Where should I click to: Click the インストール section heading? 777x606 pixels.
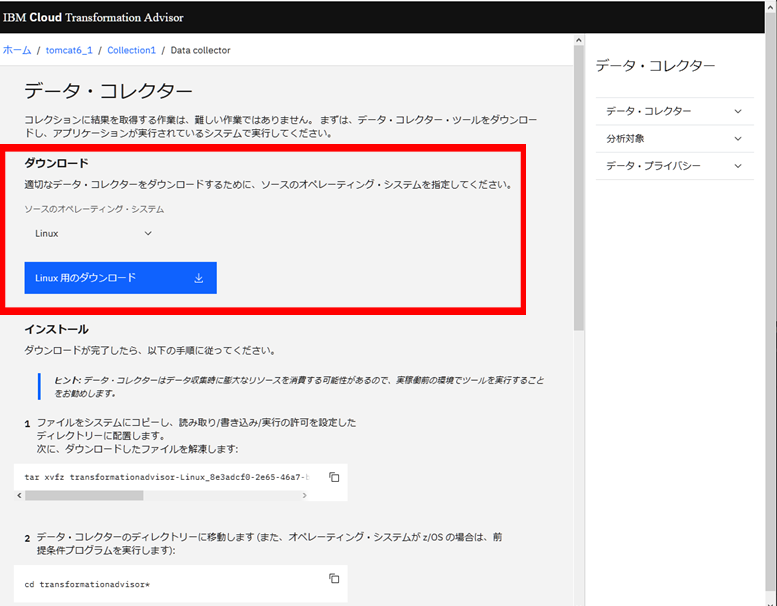point(56,329)
